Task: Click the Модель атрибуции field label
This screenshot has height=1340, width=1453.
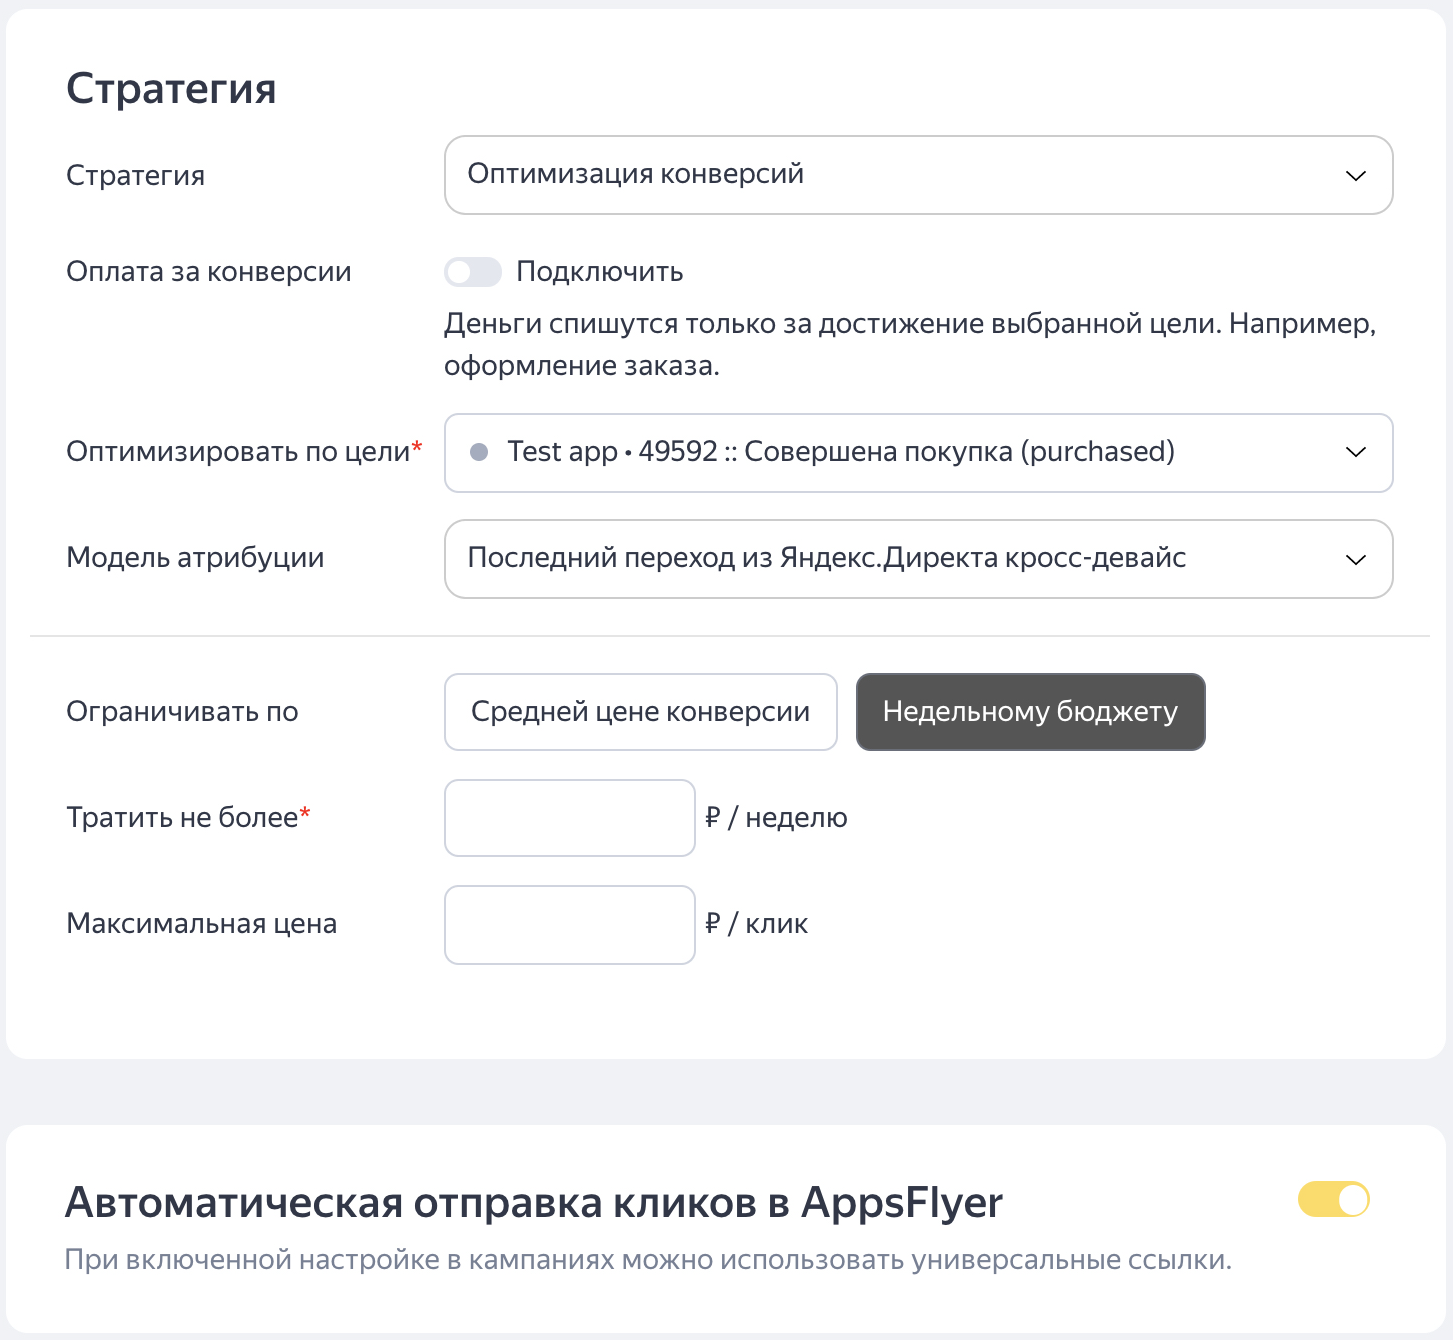Action: (x=195, y=558)
